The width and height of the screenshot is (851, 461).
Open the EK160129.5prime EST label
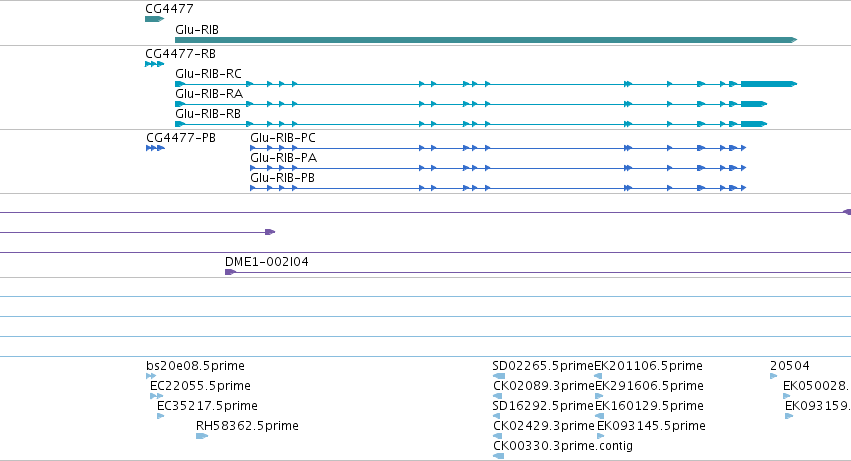pyautogui.click(x=649, y=406)
